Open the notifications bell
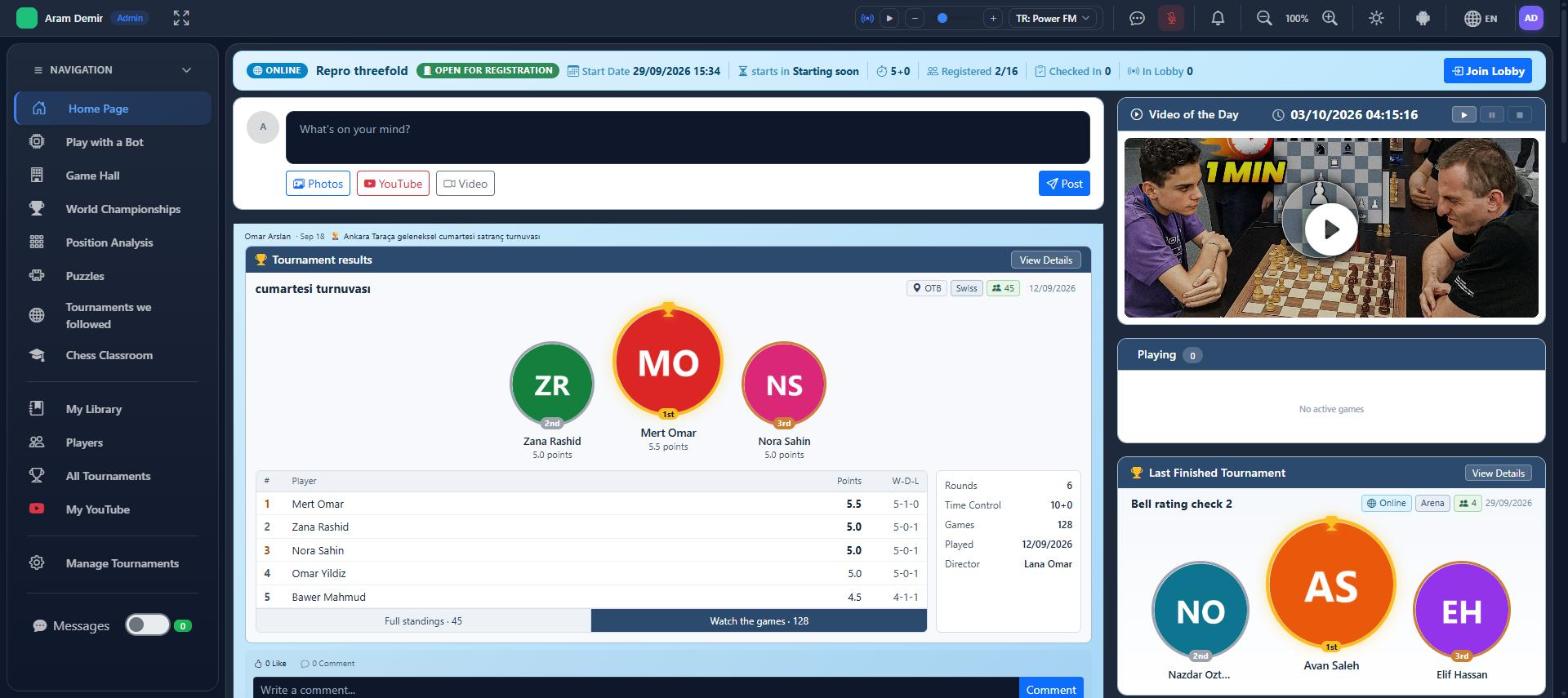 coord(1217,18)
